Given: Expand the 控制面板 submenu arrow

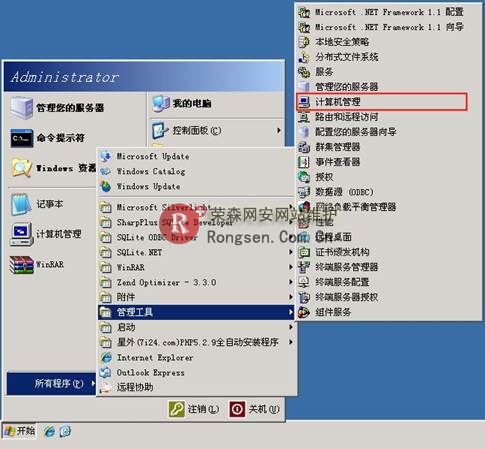Looking at the screenshot, I should coord(279,130).
